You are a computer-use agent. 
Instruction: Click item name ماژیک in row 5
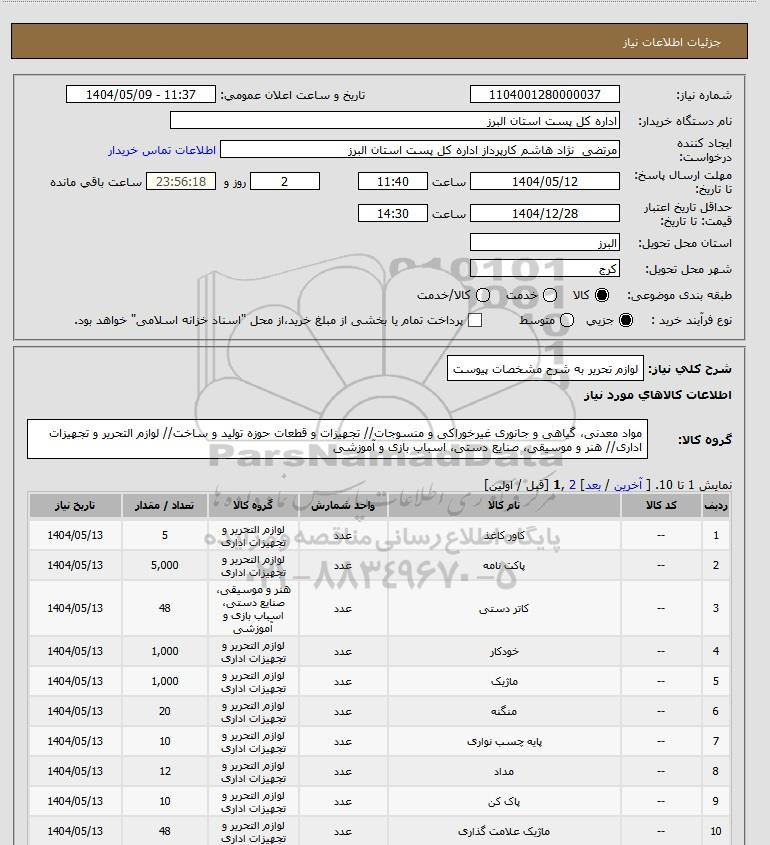coord(504,682)
